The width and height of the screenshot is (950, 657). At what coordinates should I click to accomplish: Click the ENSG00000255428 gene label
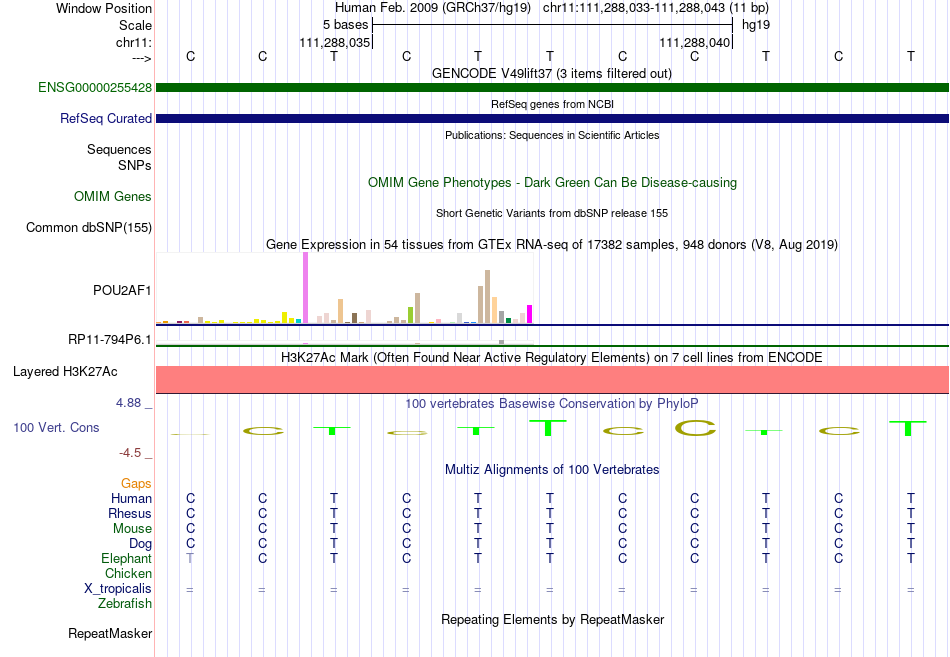tap(95, 87)
